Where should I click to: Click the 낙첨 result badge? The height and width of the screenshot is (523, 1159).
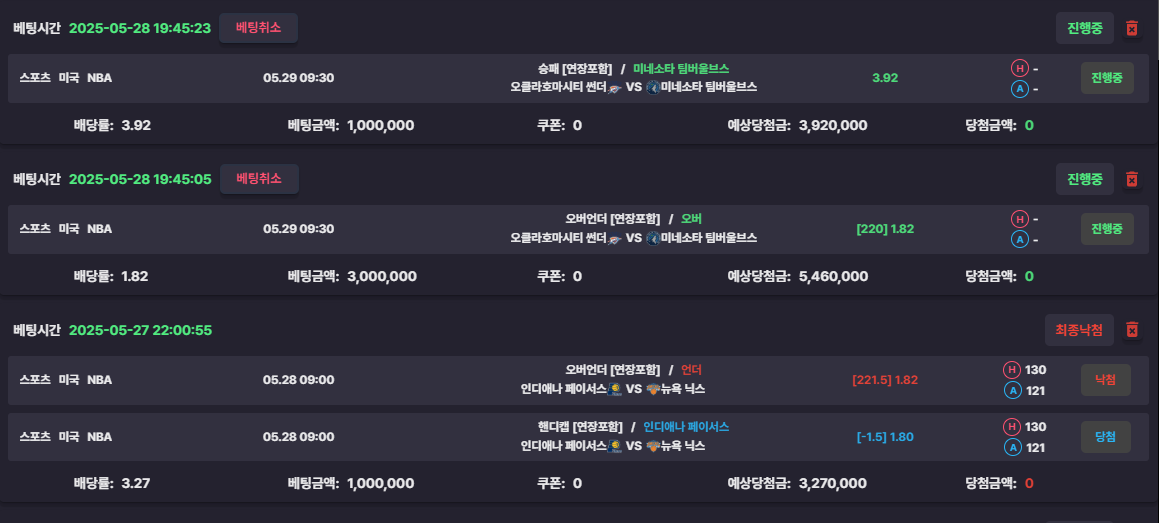tap(1105, 380)
